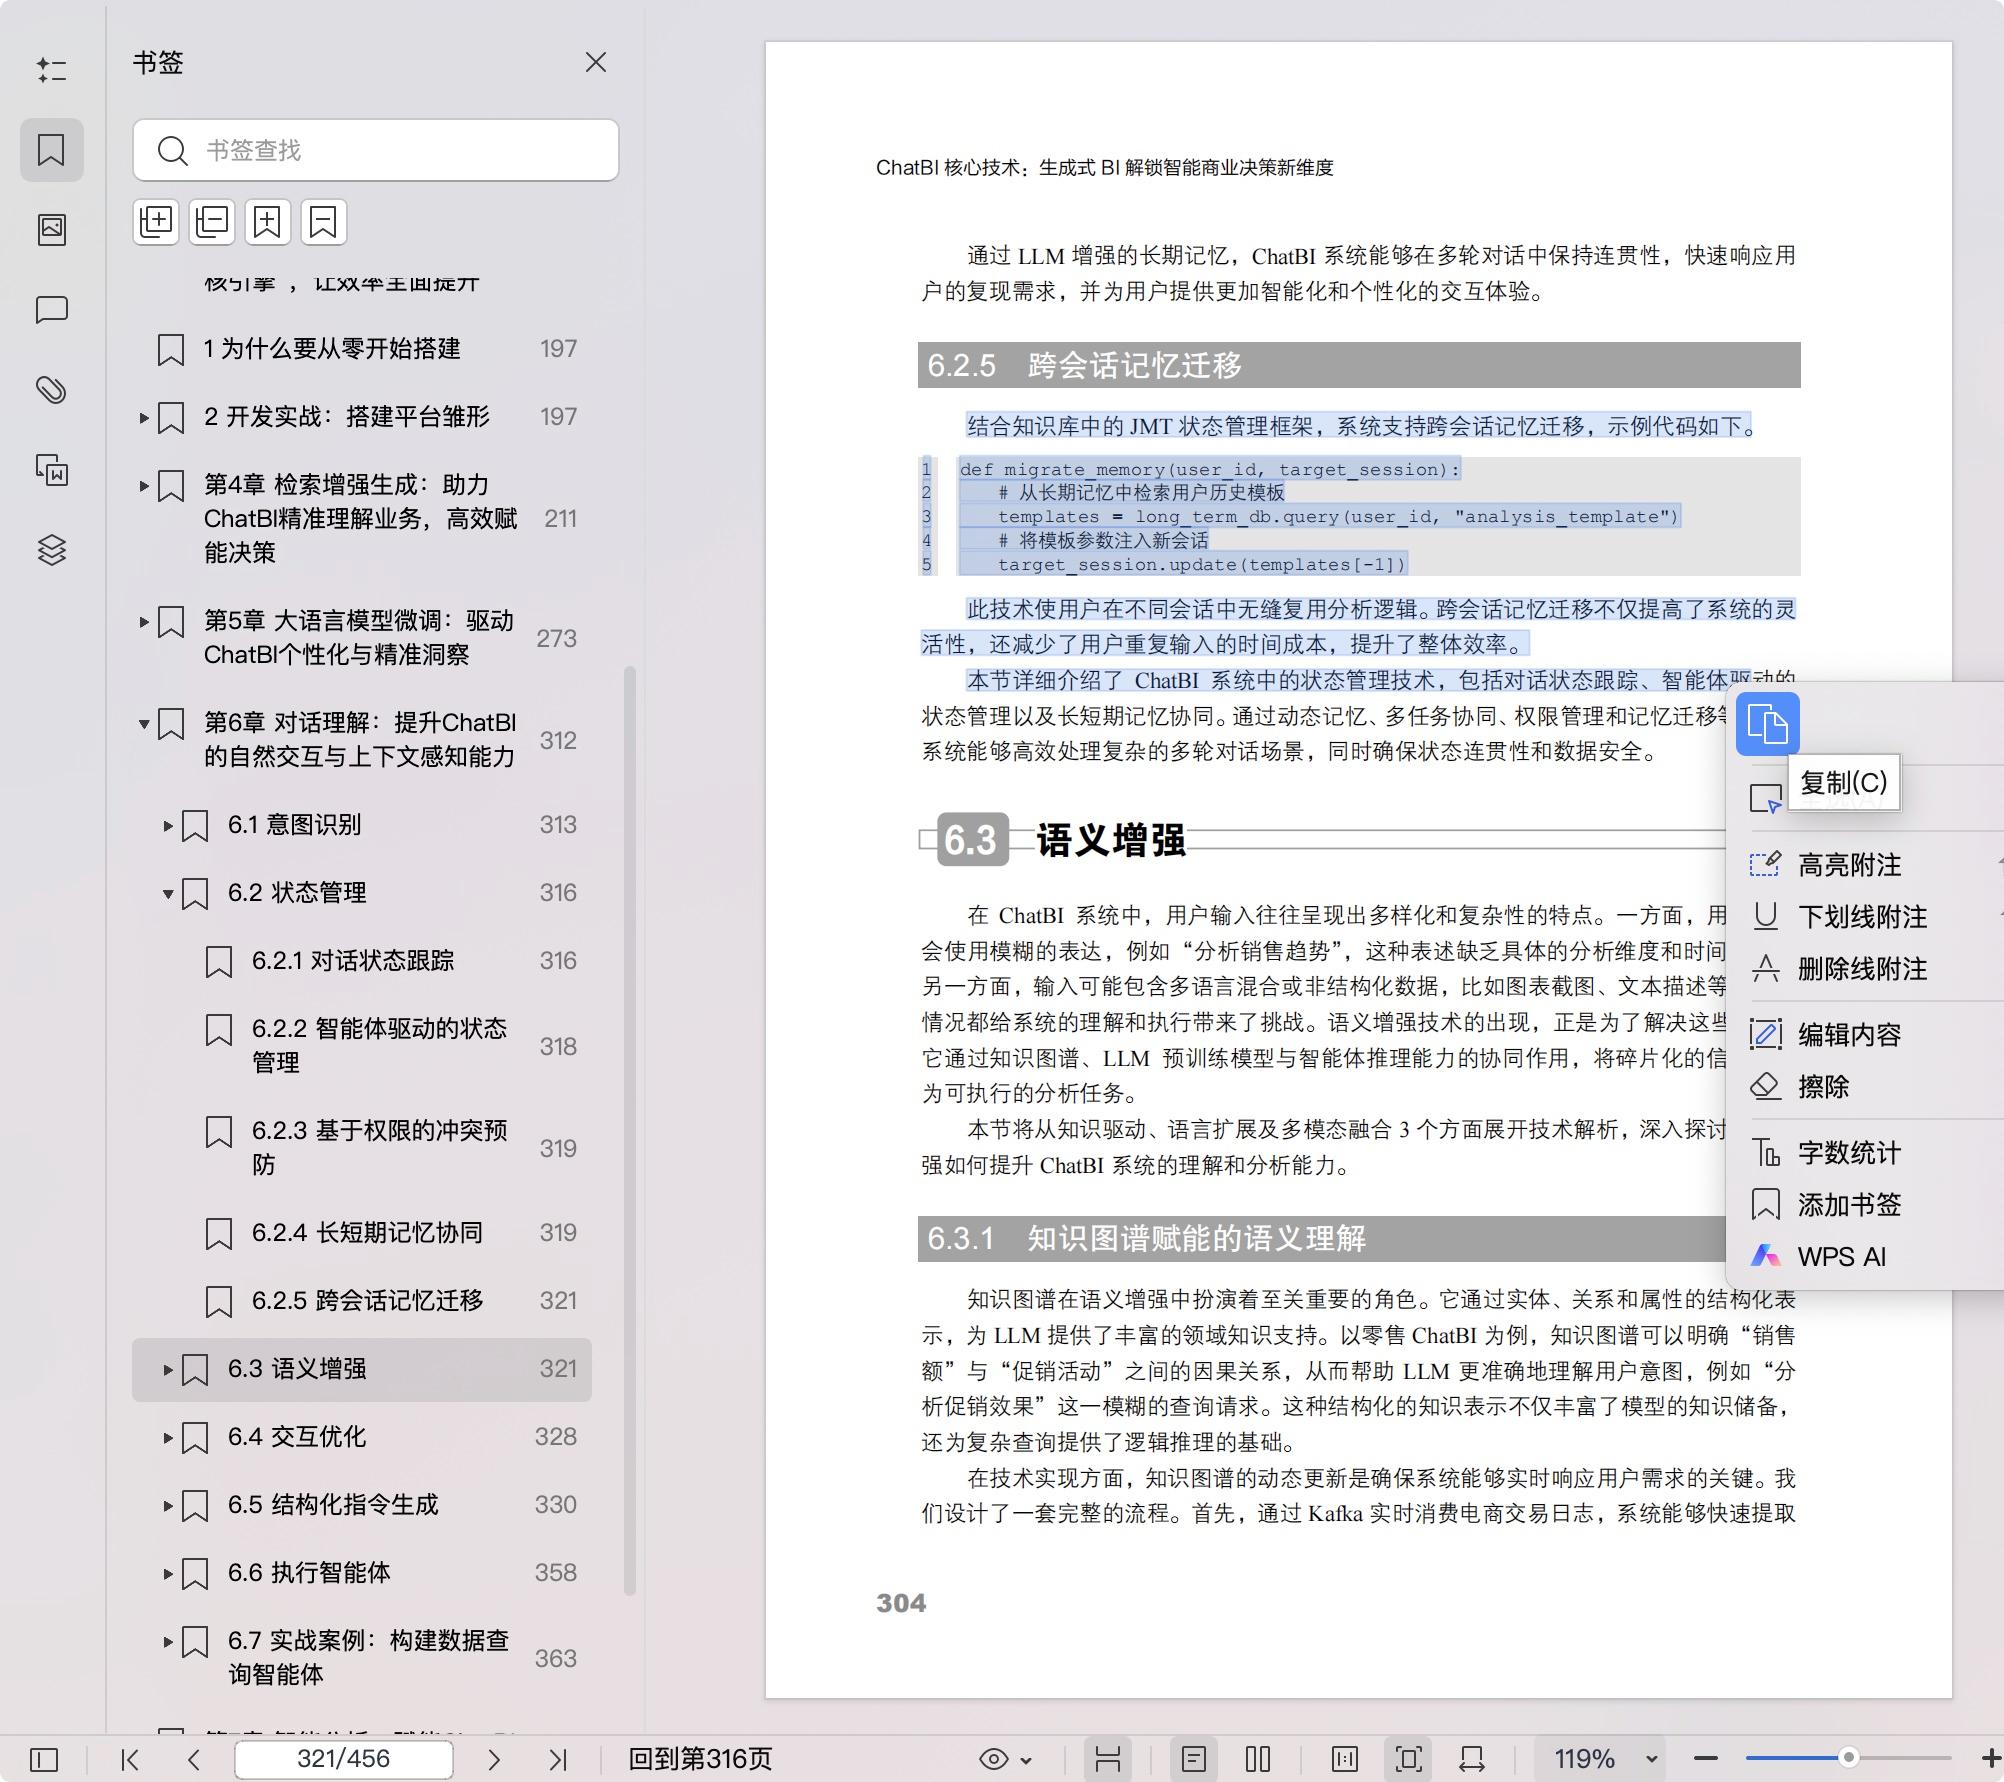The image size is (2004, 1782).
Task: Click the blue copy icon
Action: (1767, 723)
